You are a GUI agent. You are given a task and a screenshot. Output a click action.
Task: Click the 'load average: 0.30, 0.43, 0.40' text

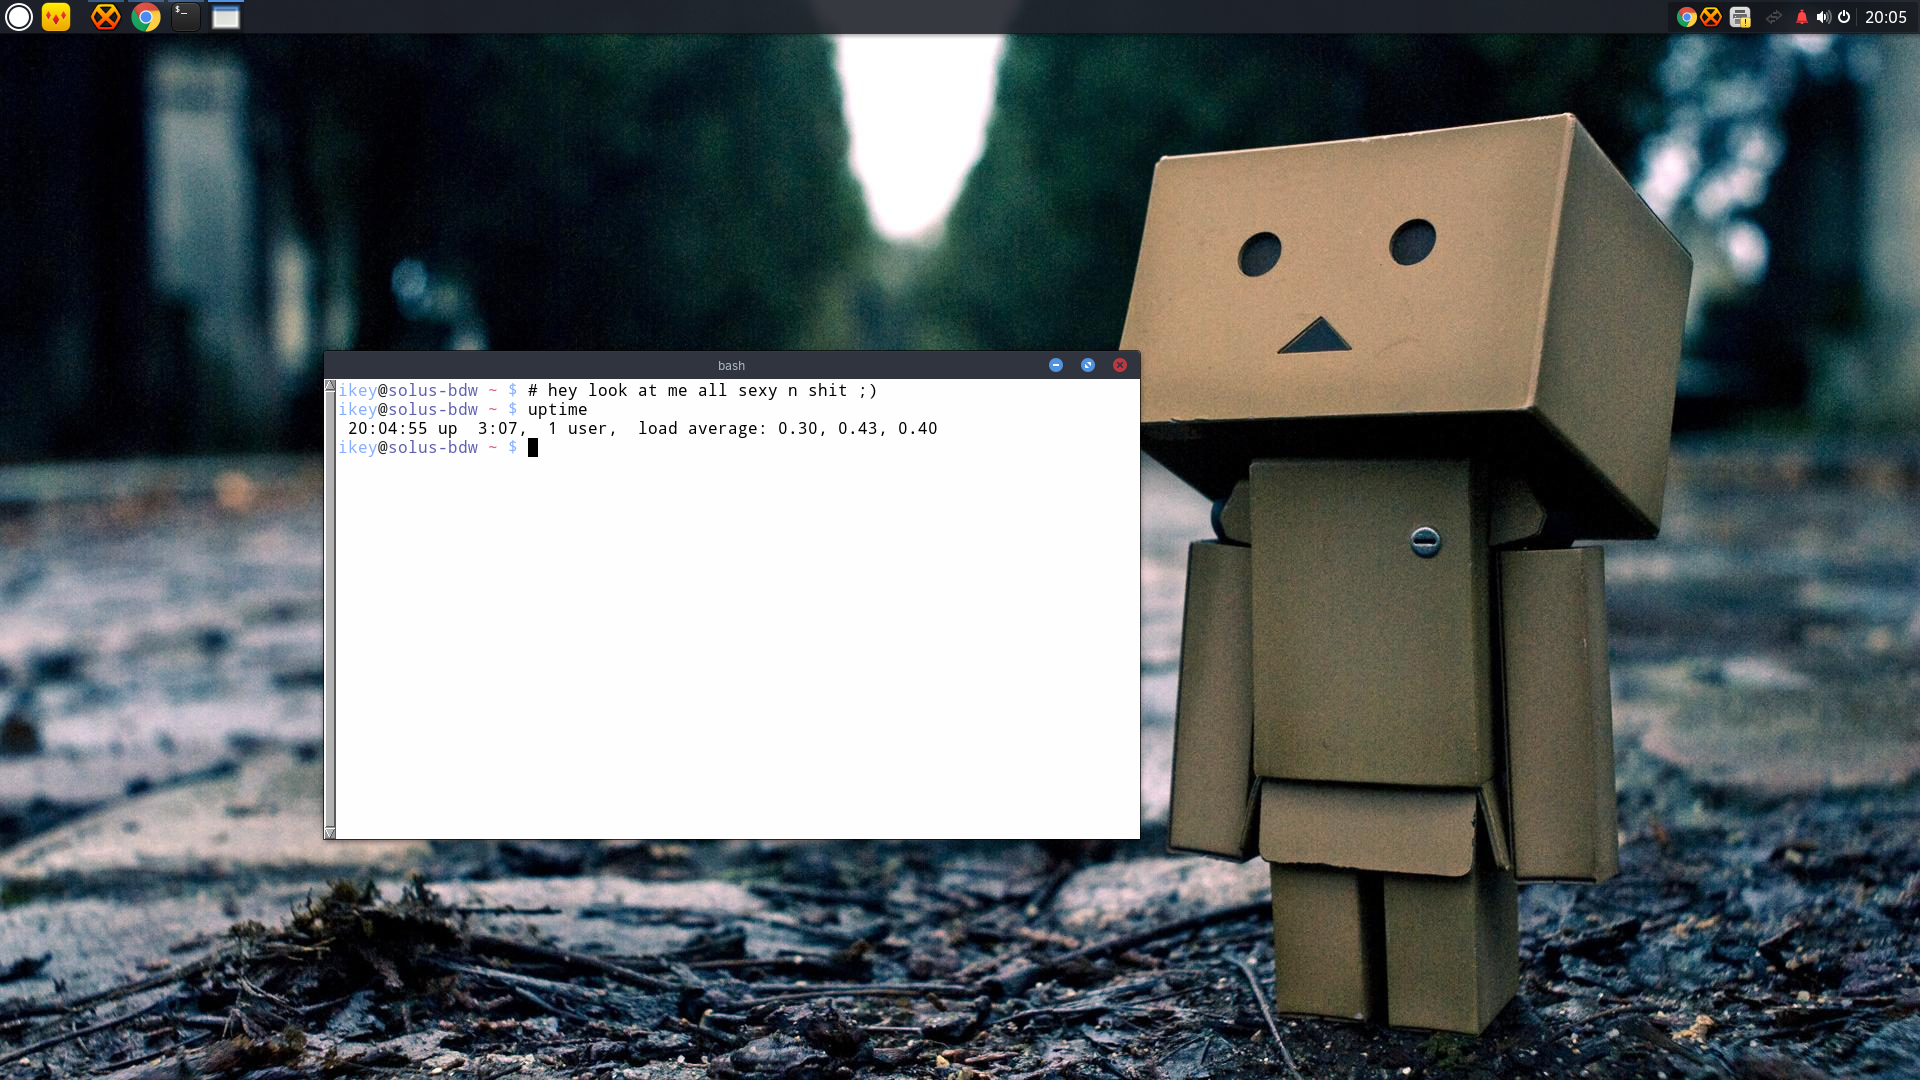point(788,429)
